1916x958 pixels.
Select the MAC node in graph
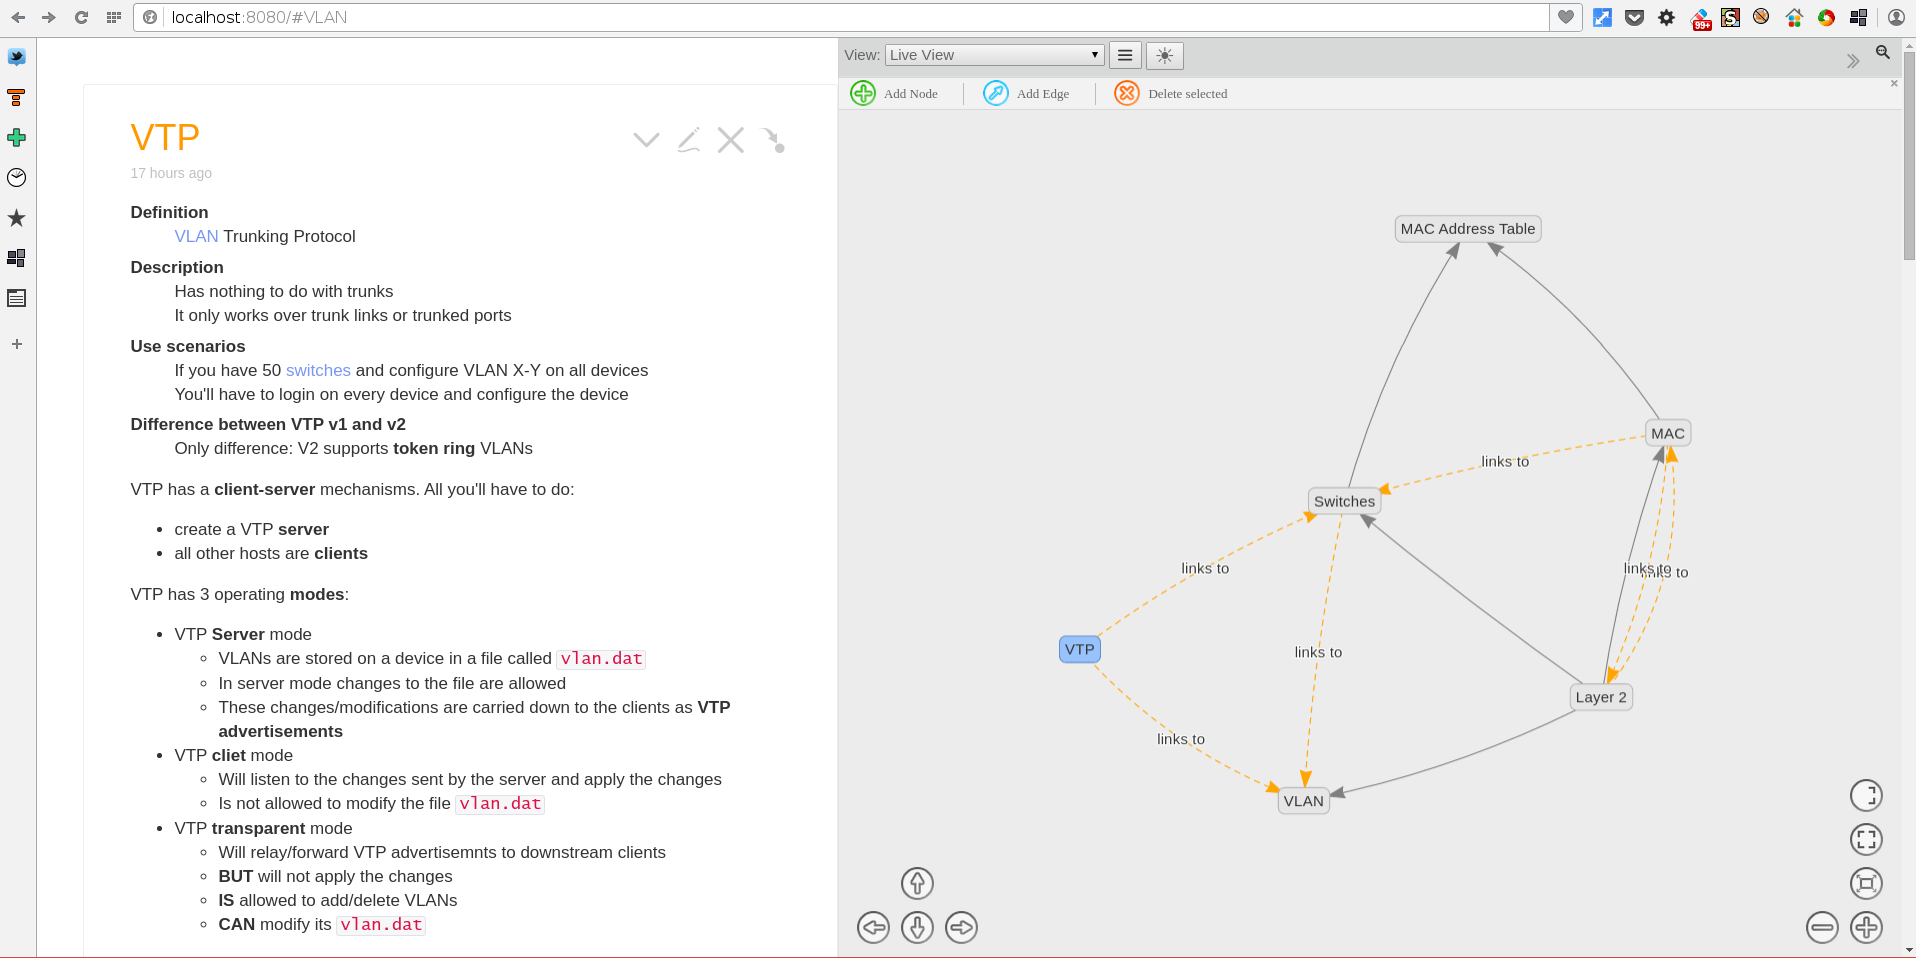point(1668,433)
